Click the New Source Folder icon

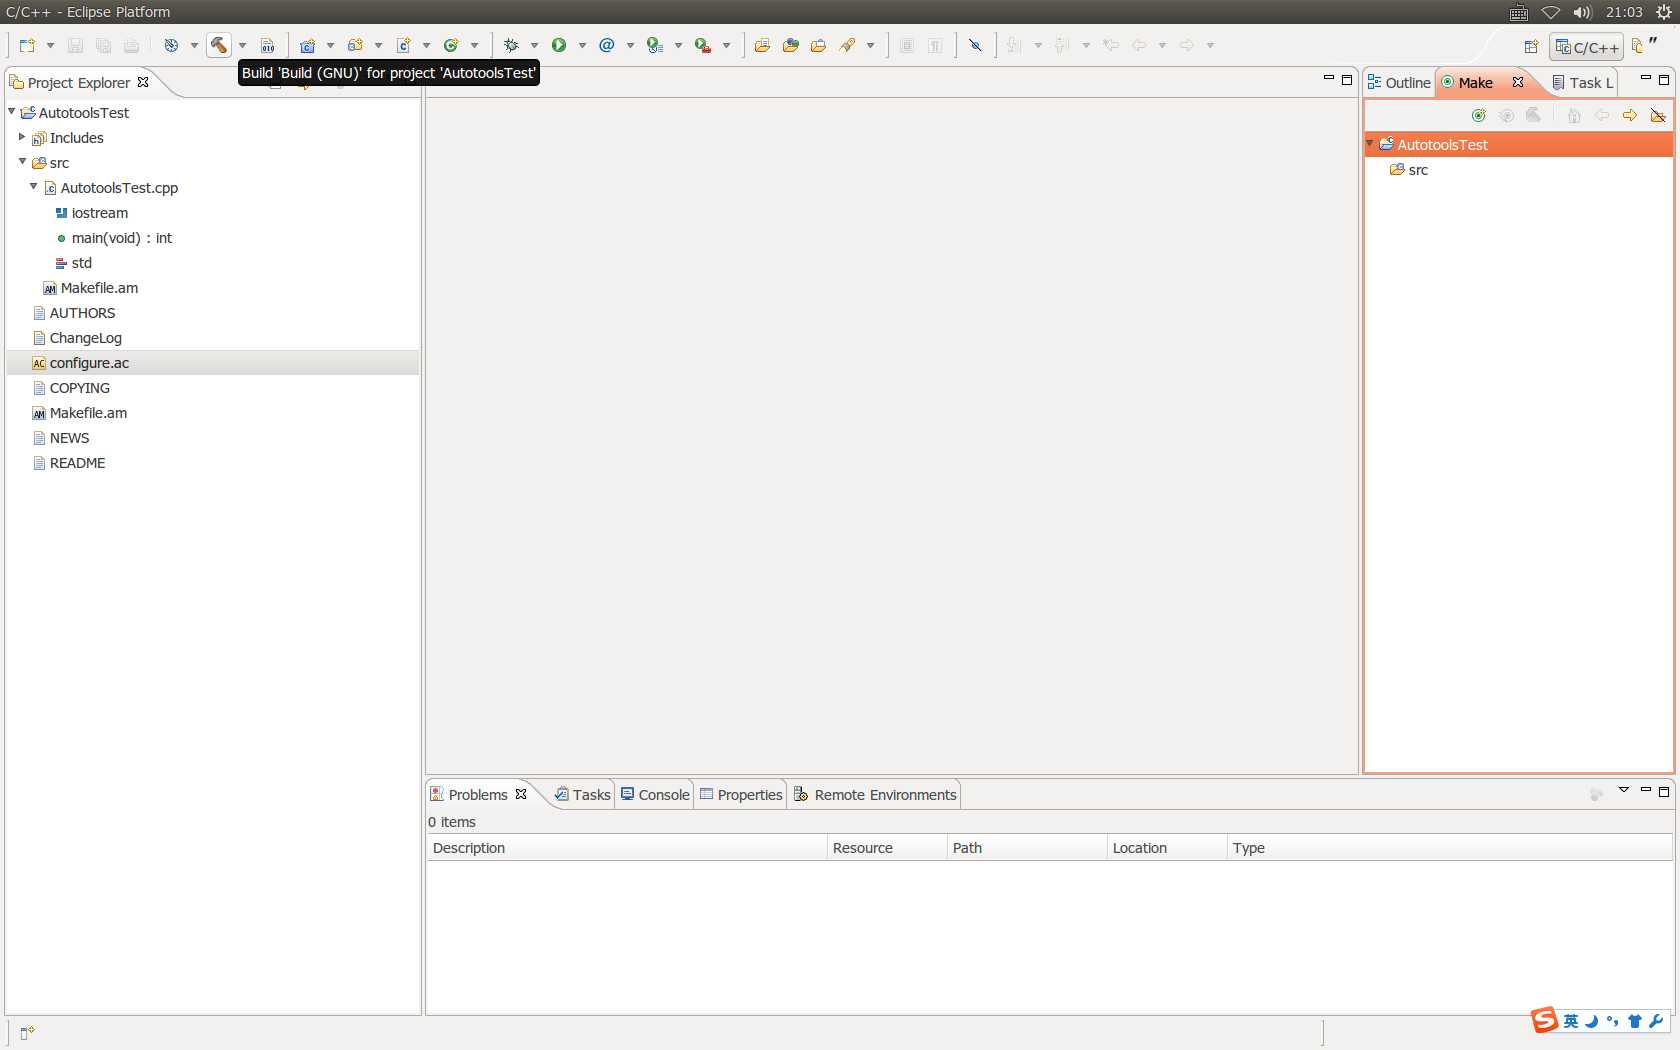click(355, 45)
